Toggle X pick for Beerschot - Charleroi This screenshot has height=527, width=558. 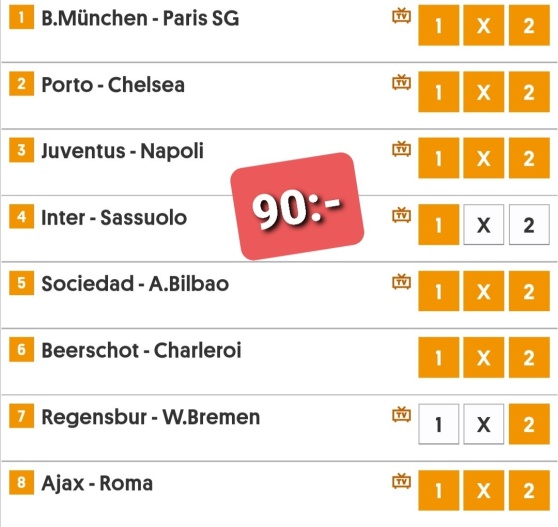click(484, 358)
